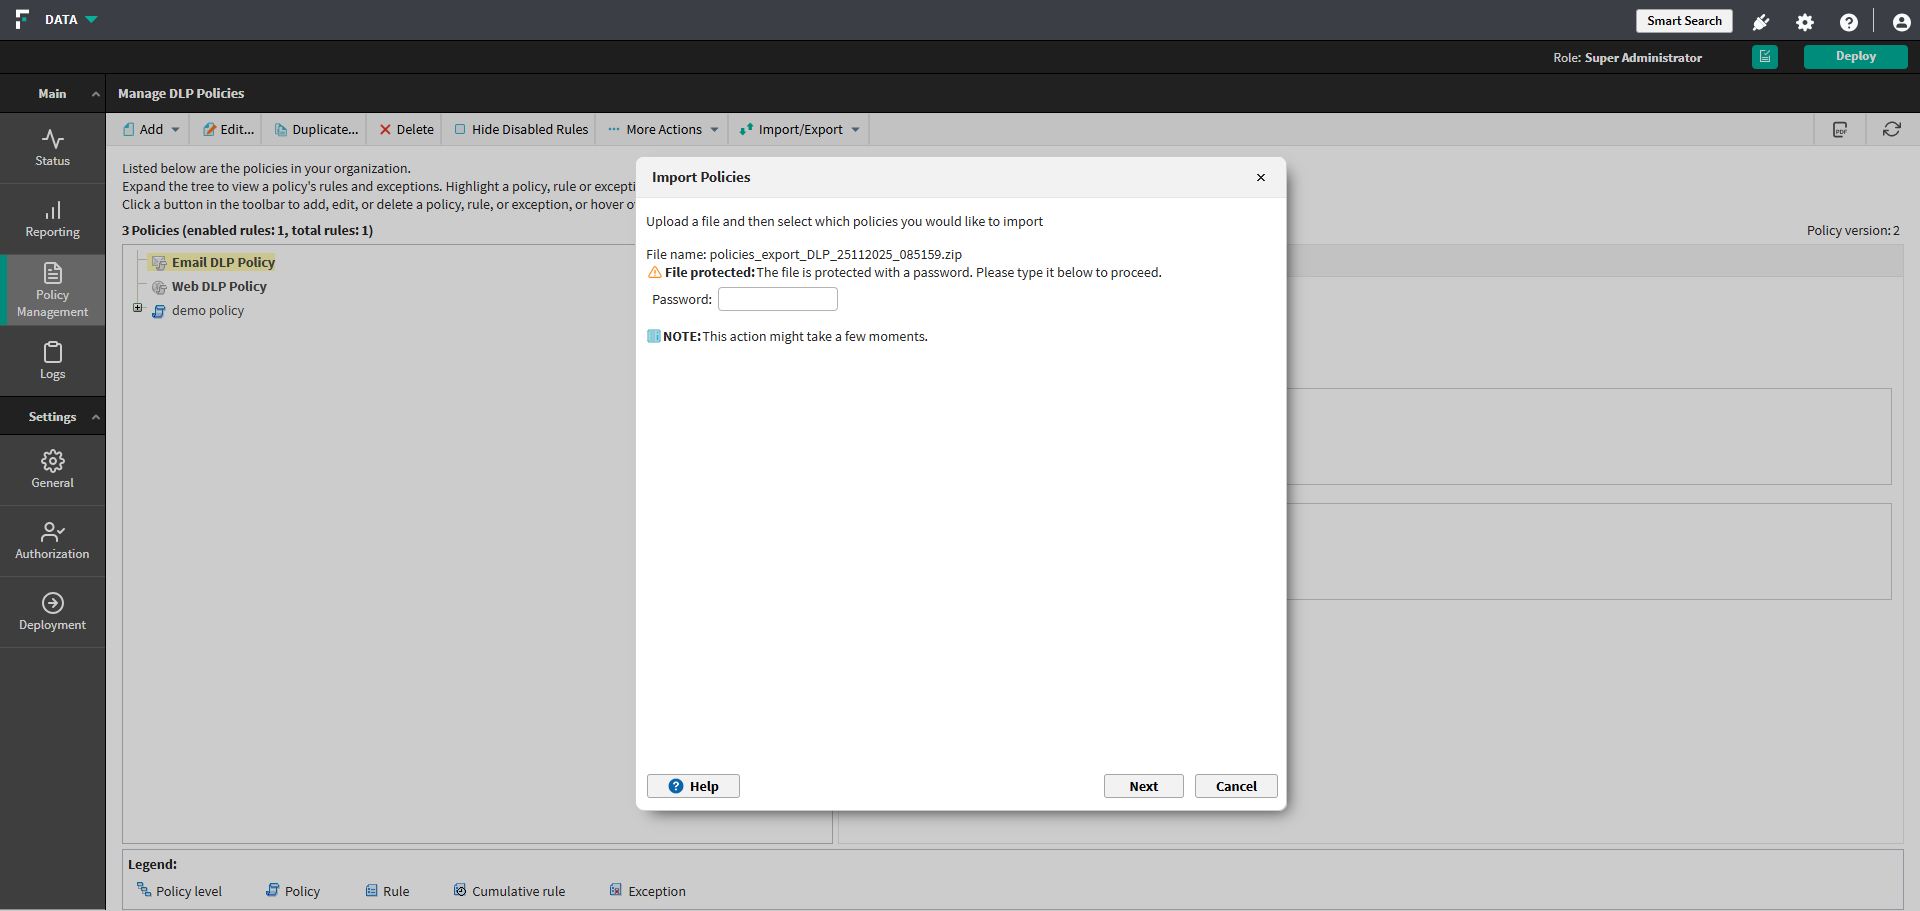Select the Web DLP Policy item
The height and width of the screenshot is (911, 1920).
[219, 286]
